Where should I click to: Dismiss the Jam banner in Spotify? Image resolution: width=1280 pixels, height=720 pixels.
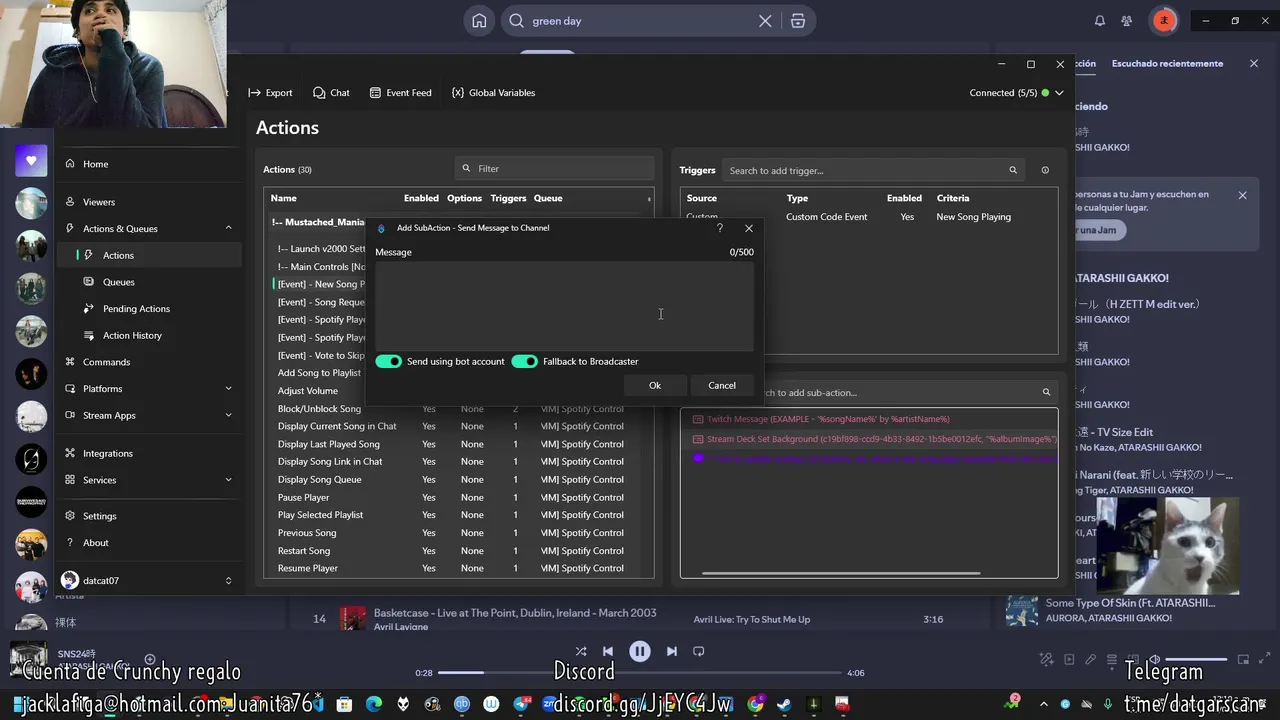[1243, 195]
